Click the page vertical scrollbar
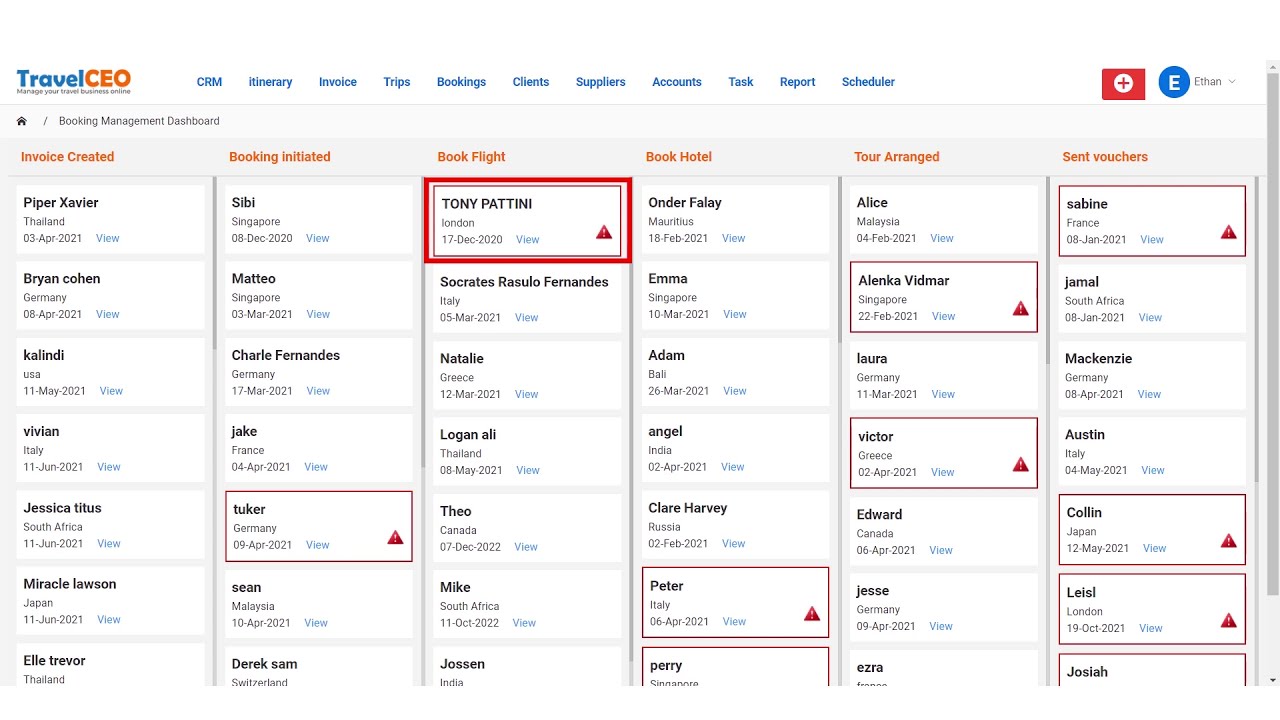The width and height of the screenshot is (1280, 720). 1273,335
